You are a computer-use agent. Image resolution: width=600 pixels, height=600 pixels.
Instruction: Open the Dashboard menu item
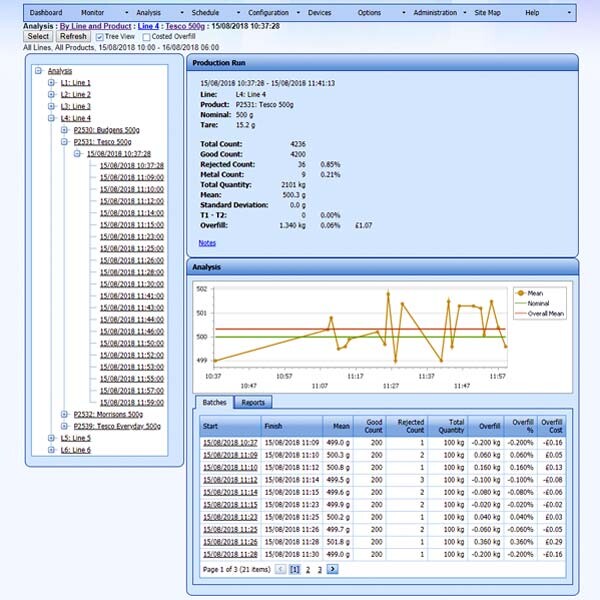coord(46,12)
